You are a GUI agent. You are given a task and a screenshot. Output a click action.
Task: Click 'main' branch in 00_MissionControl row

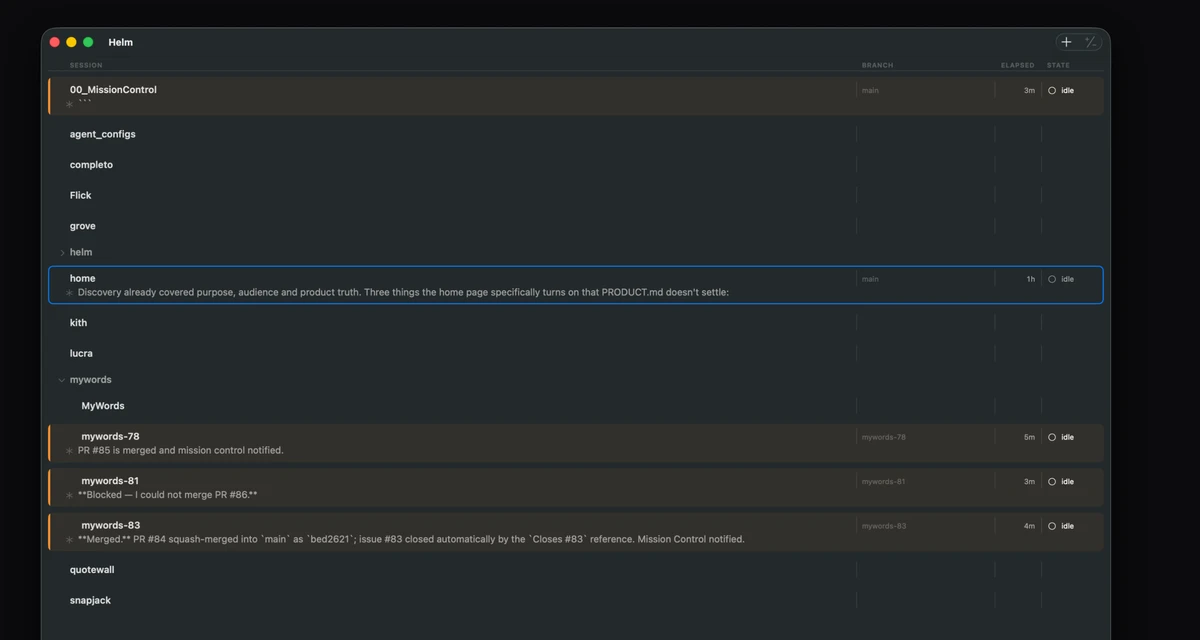870,90
